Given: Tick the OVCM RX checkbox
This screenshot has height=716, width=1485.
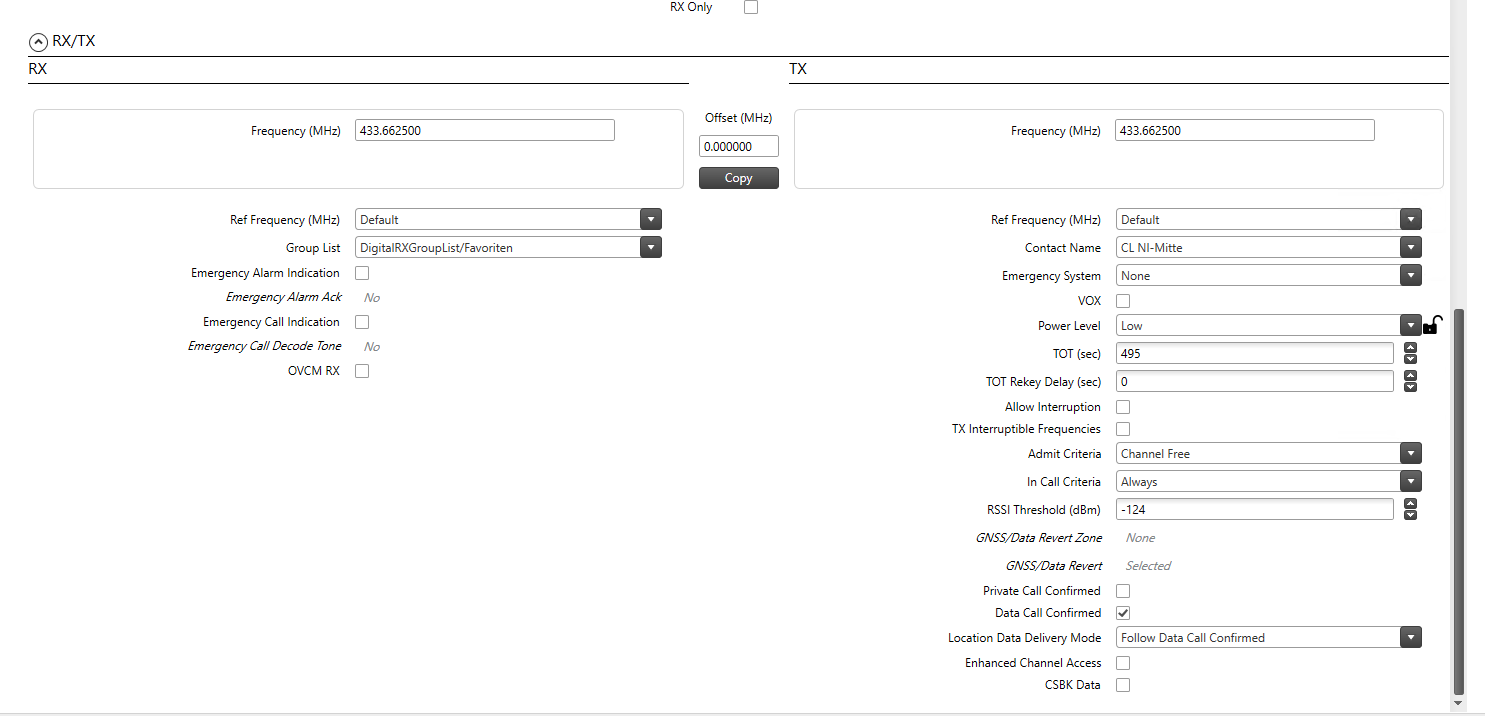Looking at the screenshot, I should (362, 371).
